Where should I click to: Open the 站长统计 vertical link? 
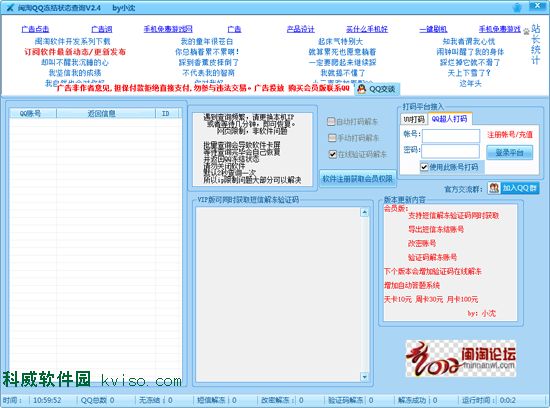click(536, 44)
